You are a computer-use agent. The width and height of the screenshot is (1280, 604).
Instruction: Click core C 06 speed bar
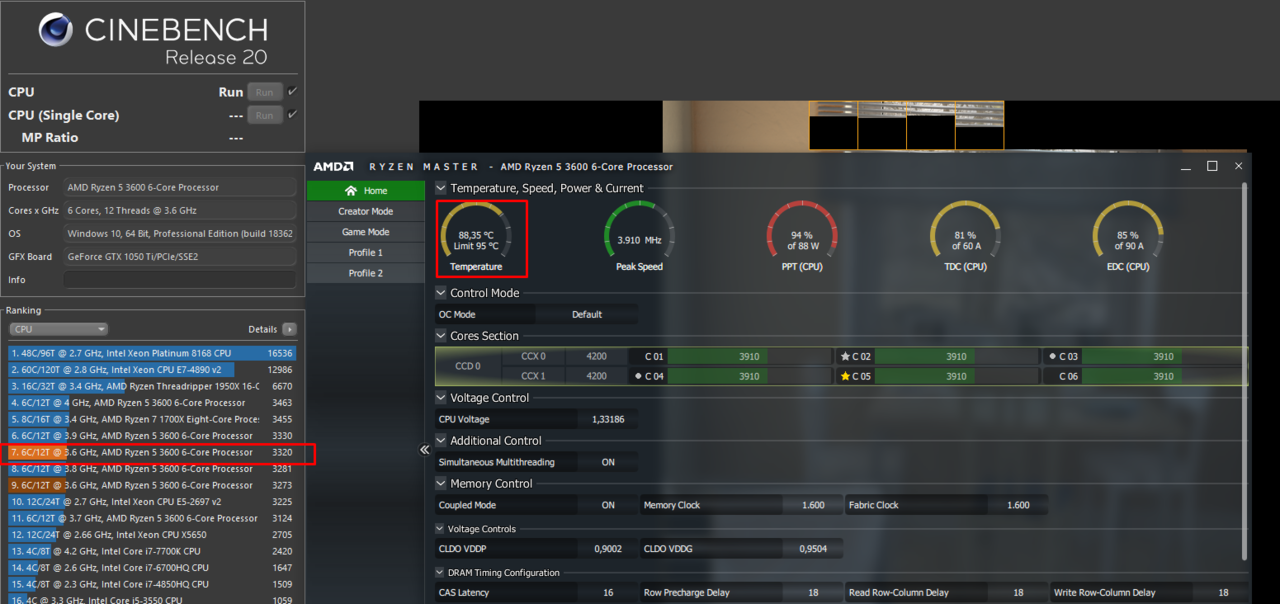coord(1163,376)
